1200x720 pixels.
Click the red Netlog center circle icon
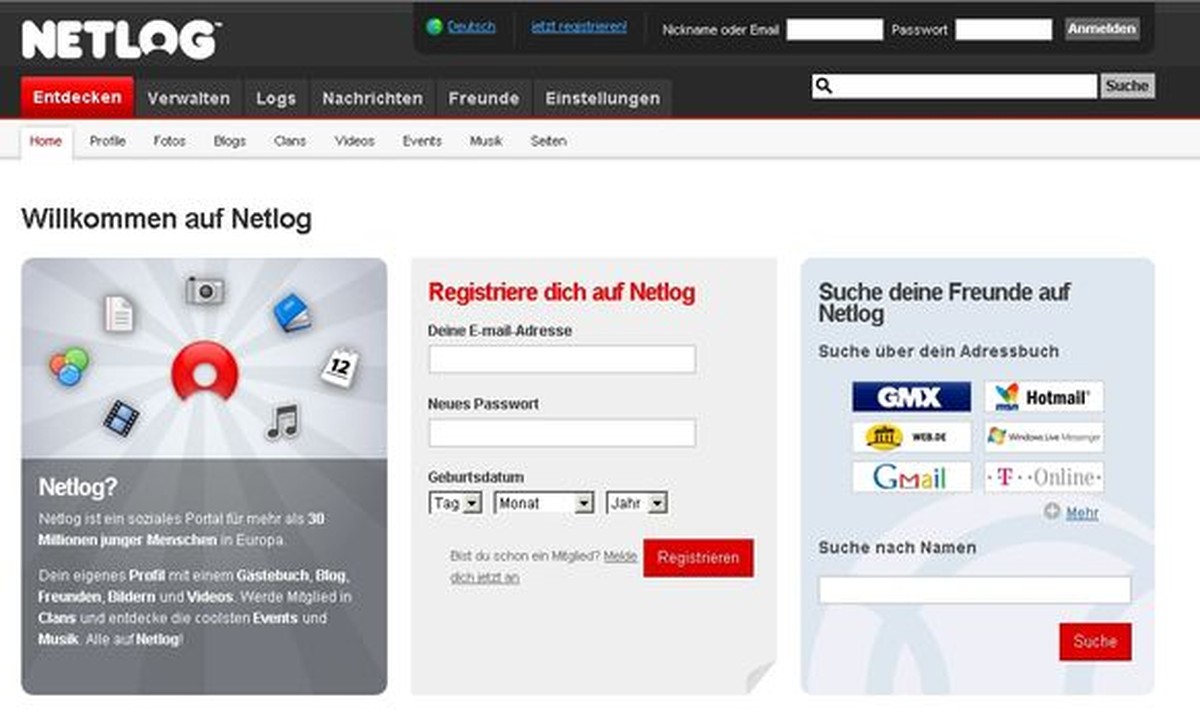(x=205, y=374)
